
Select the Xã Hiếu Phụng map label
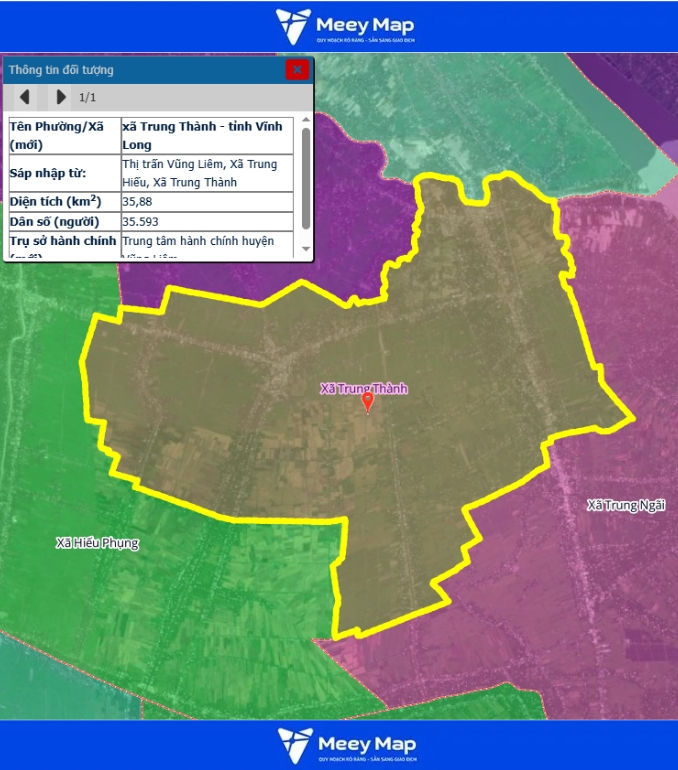(97, 543)
